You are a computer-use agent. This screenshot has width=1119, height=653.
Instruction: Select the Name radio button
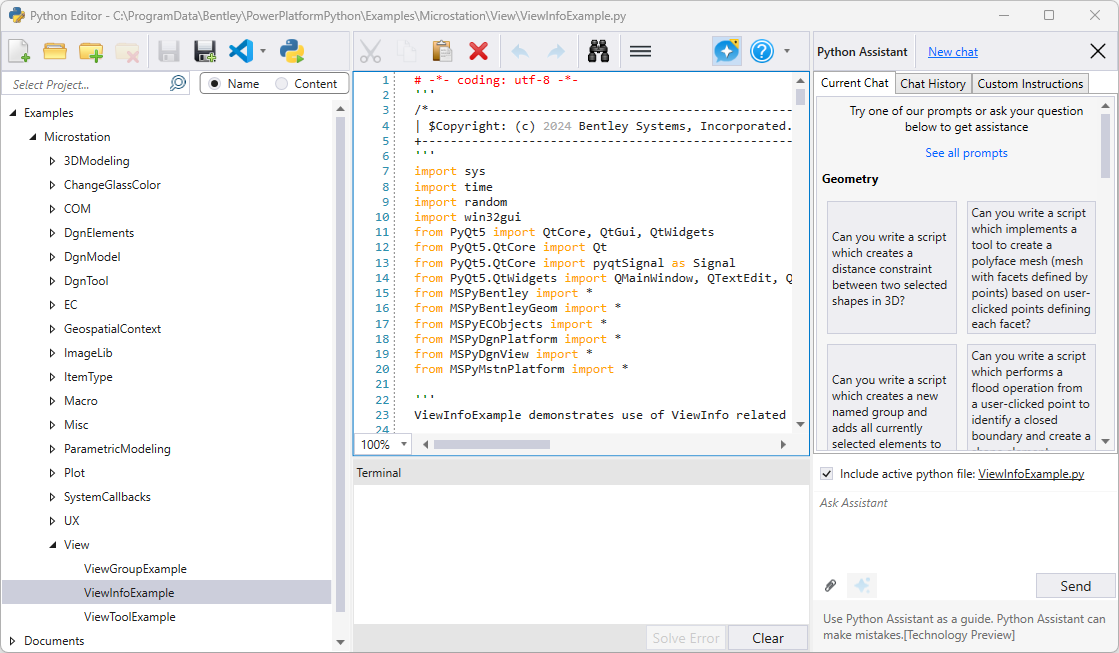[x=215, y=84]
